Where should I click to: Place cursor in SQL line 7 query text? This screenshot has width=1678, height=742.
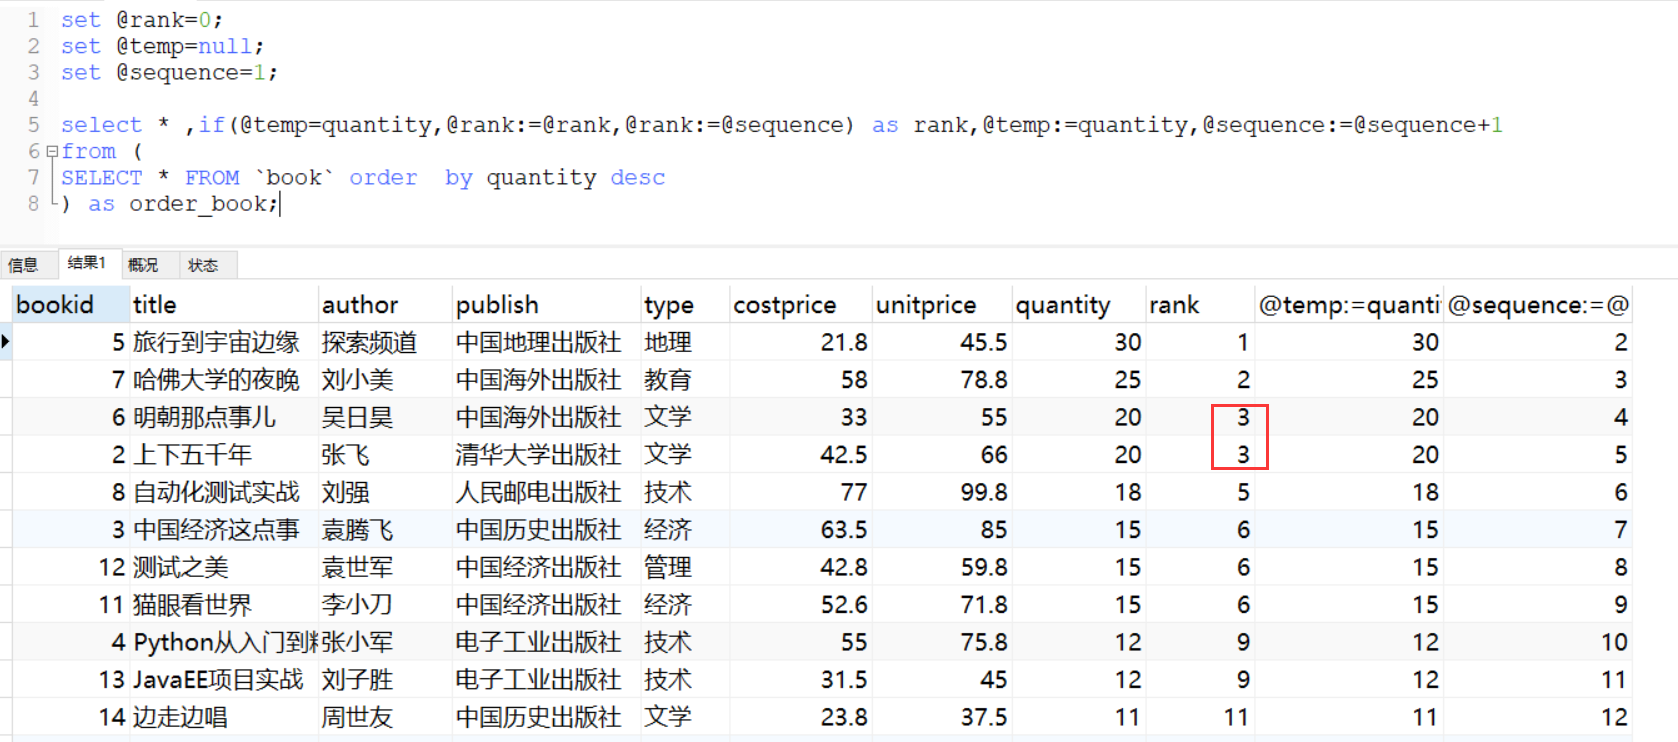pyautogui.click(x=363, y=178)
